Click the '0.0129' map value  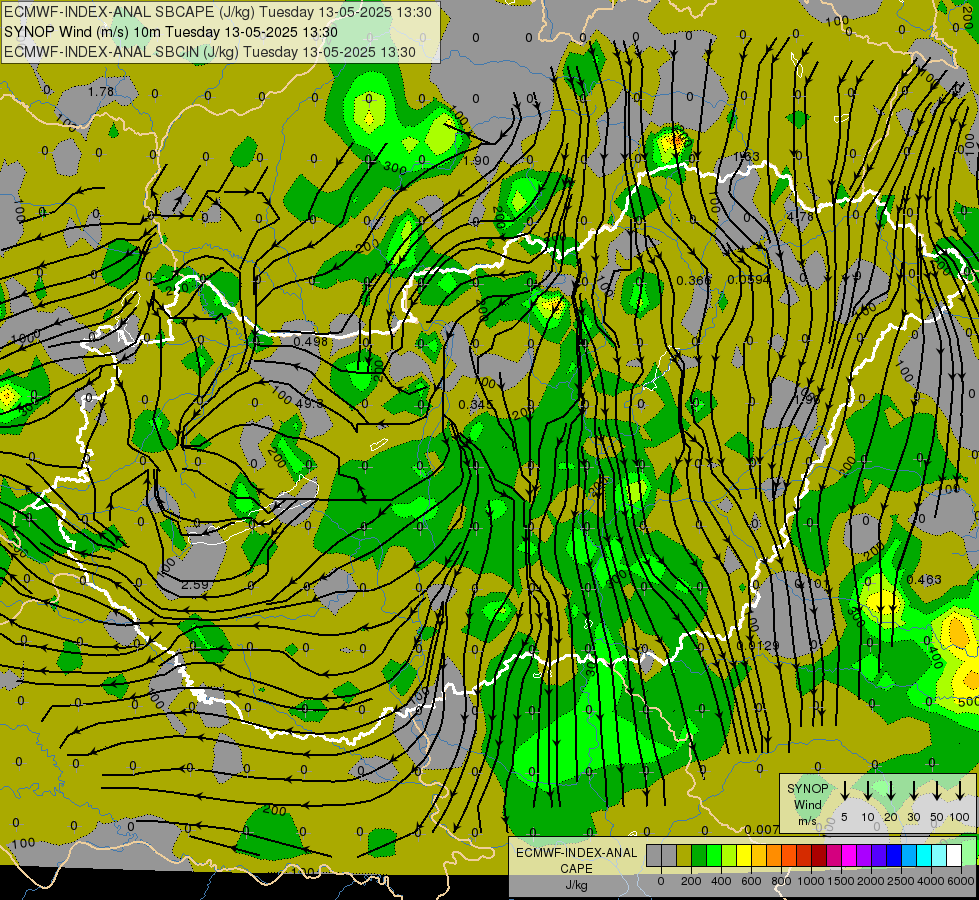tap(758, 646)
